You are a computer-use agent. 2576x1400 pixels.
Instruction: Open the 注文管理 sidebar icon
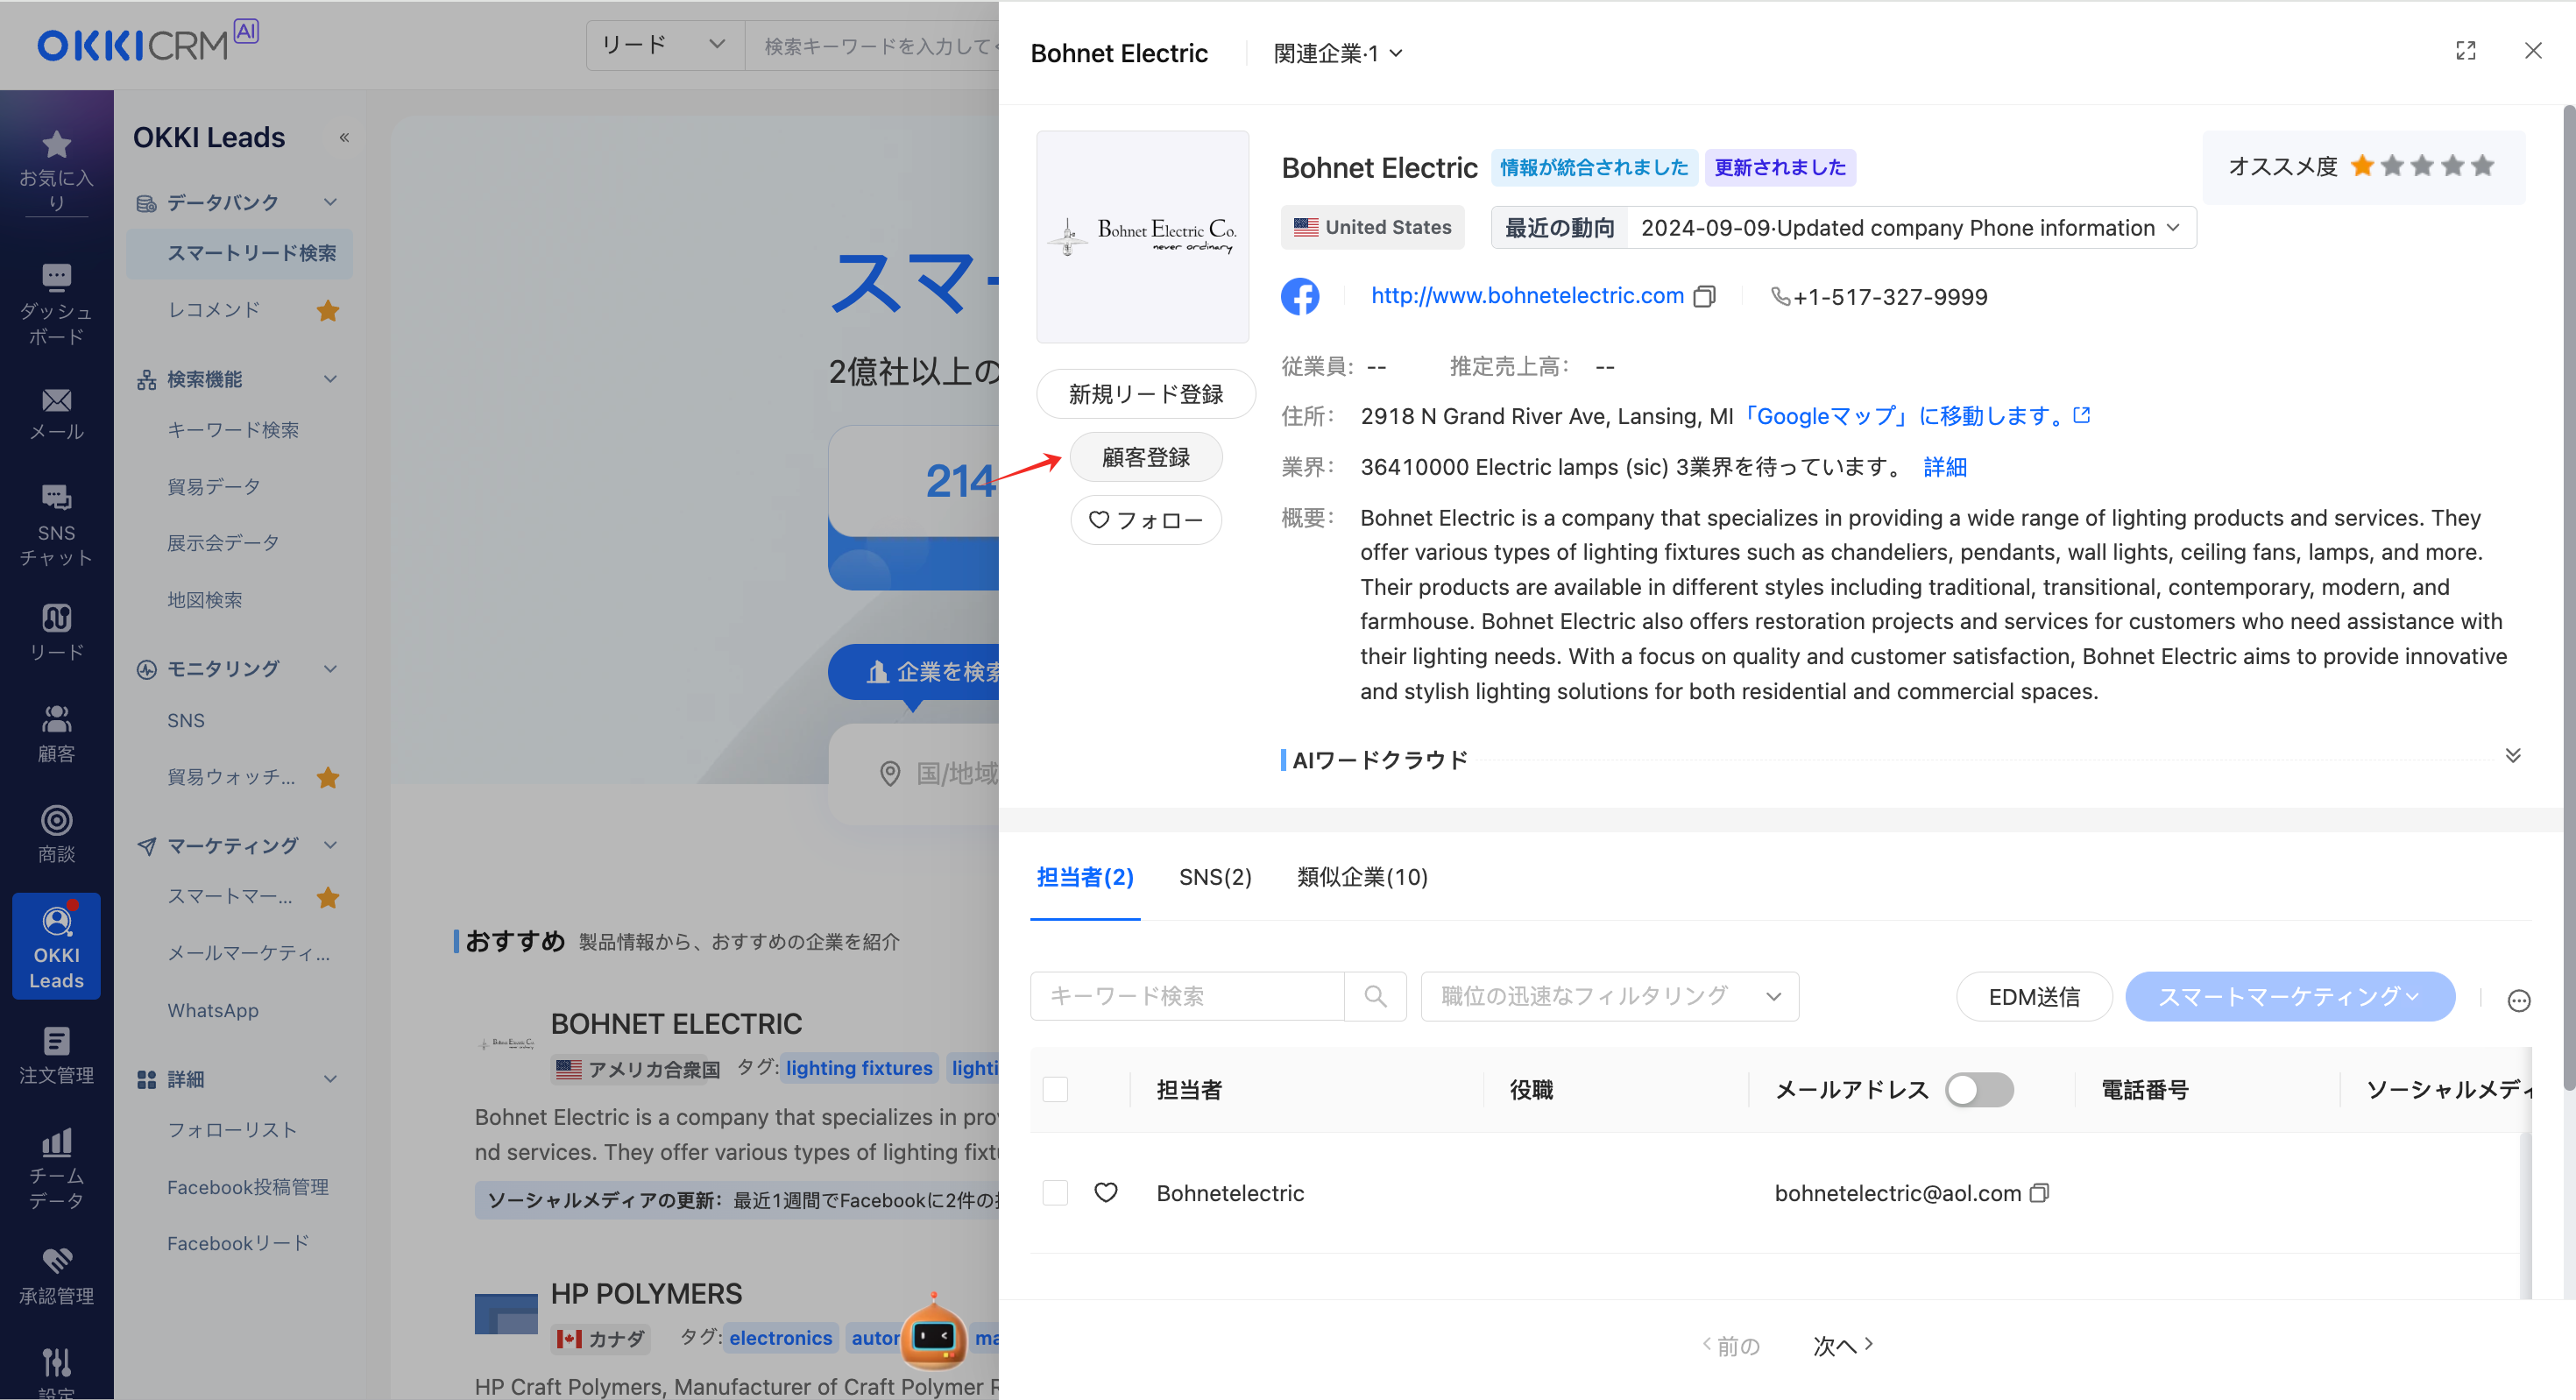56,1056
